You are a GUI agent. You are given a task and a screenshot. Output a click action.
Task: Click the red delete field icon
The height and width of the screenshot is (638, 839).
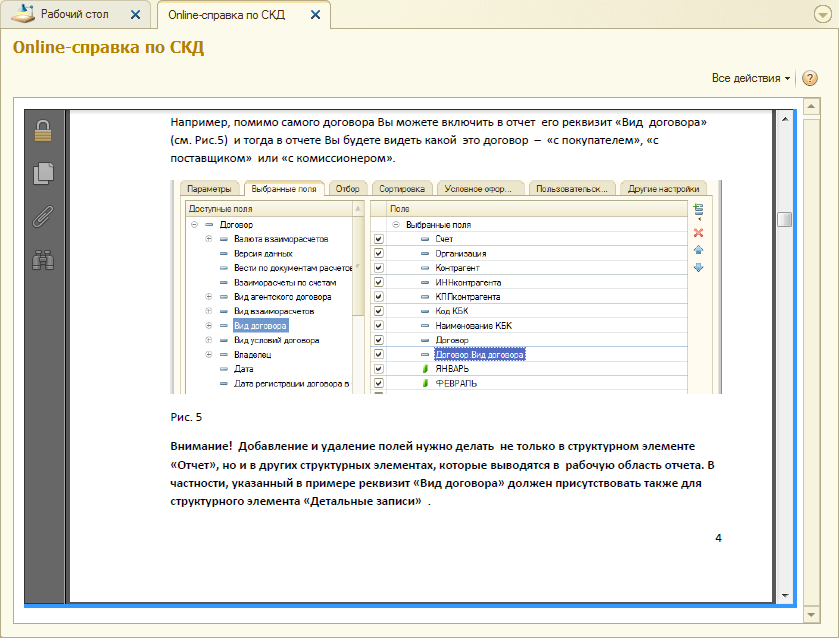[x=698, y=232]
